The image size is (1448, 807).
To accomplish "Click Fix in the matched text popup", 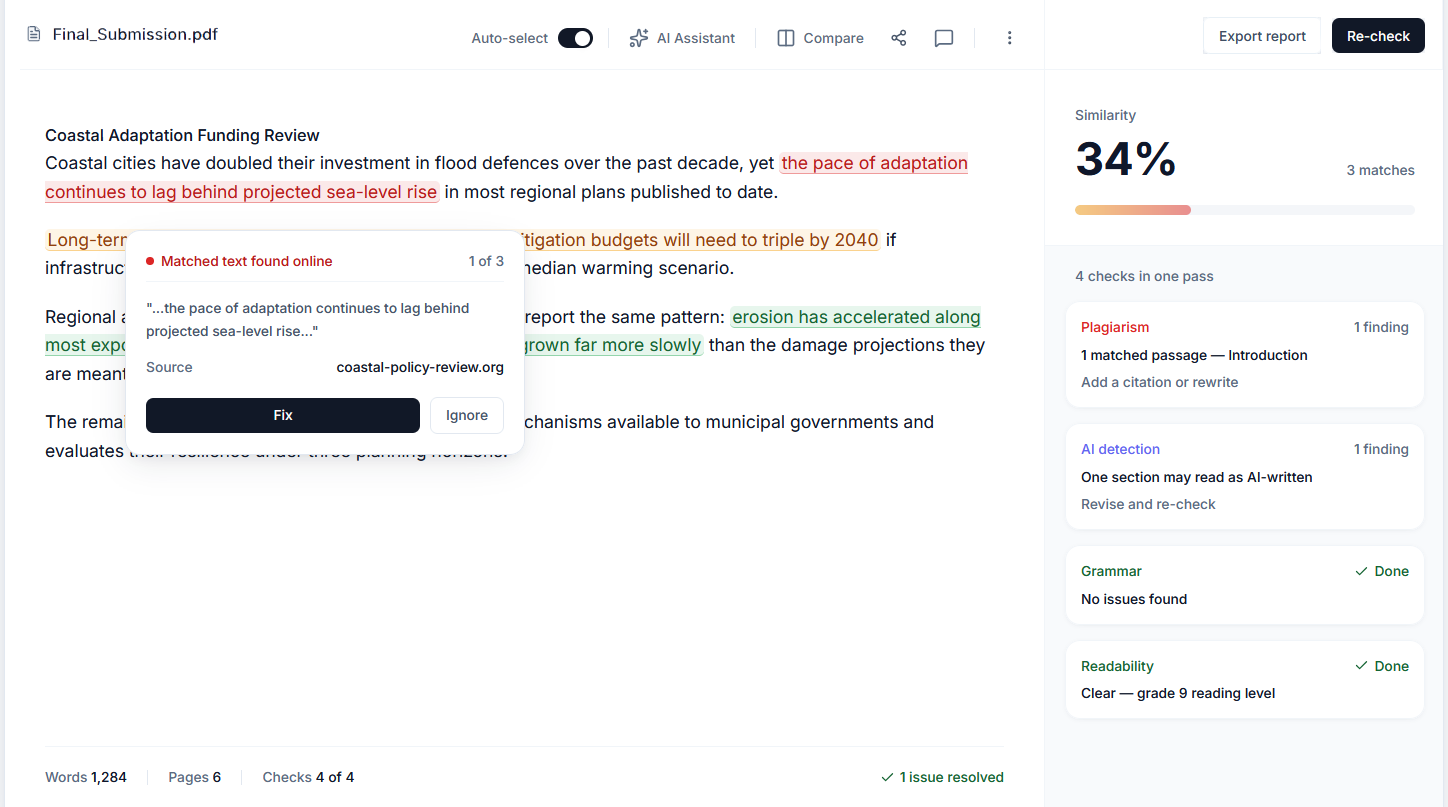I will coord(283,415).
